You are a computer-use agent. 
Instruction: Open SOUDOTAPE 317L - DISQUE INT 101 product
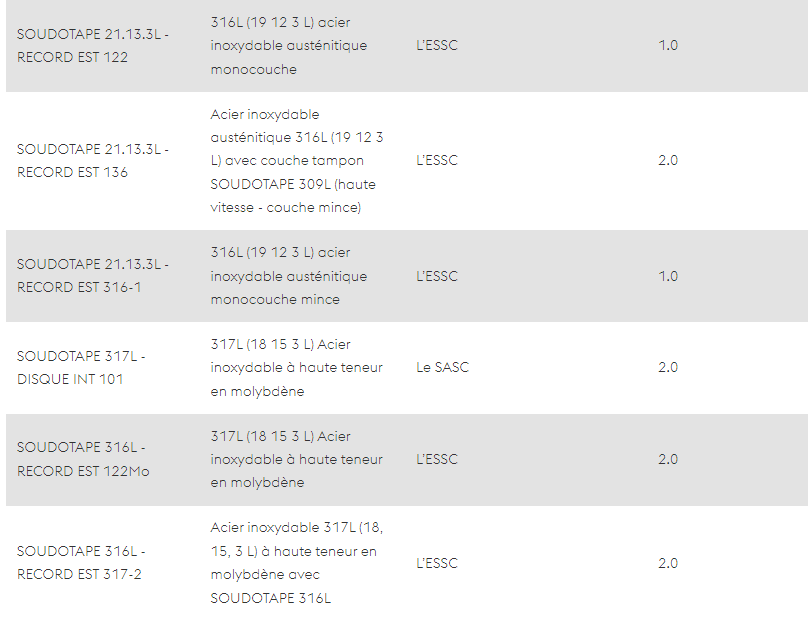81,367
